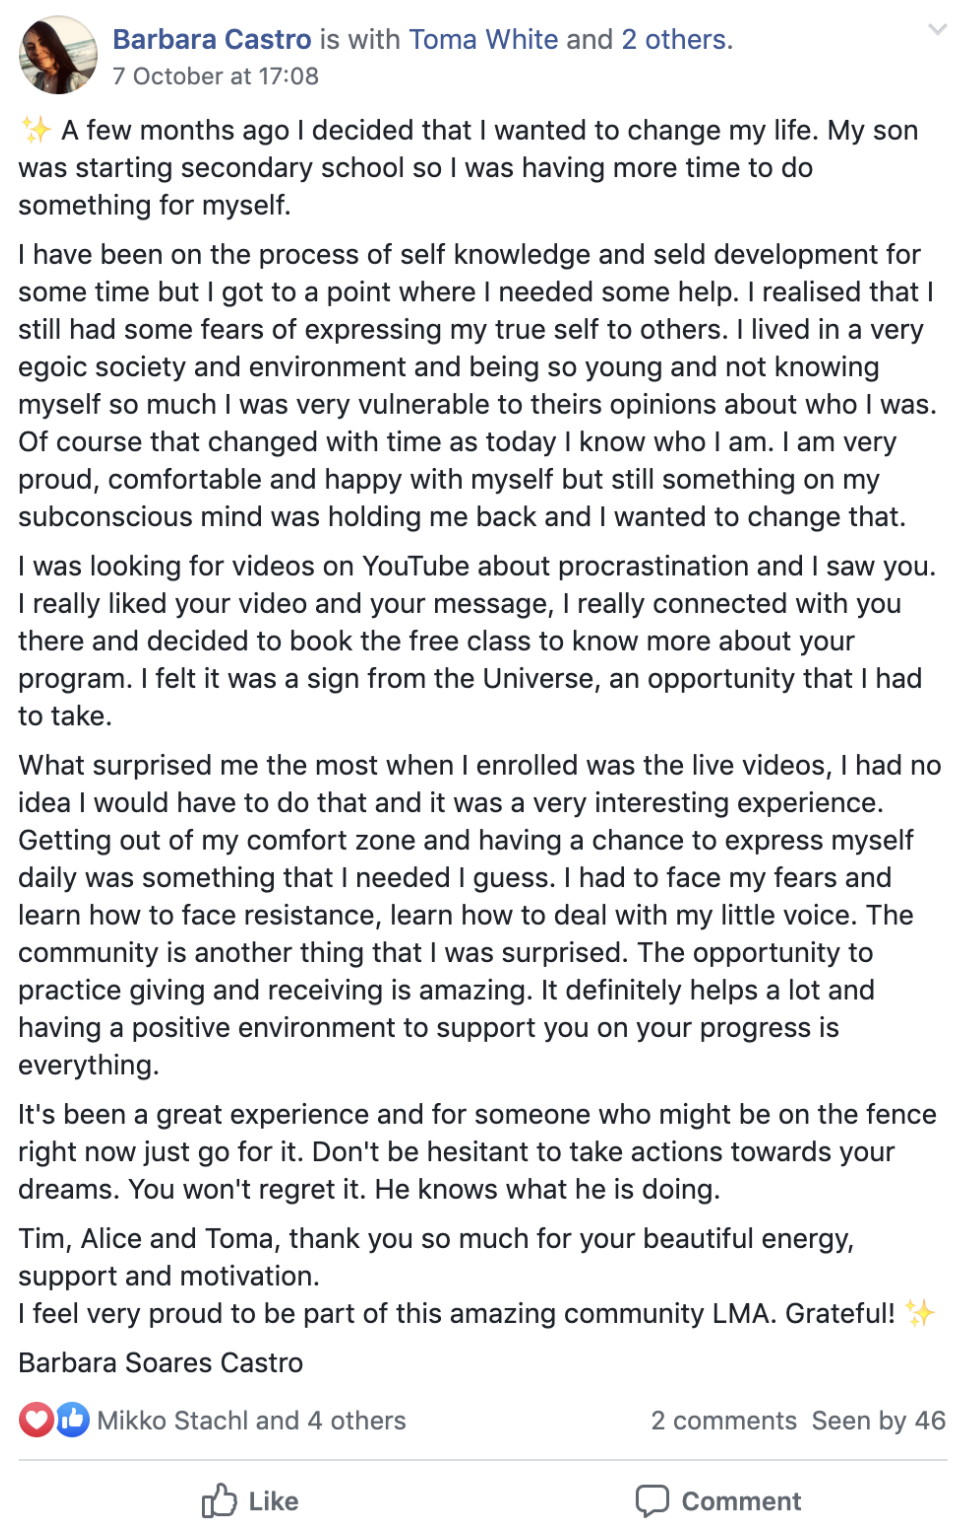Open the 2 comments link
The image size is (966, 1530).
point(724,1420)
